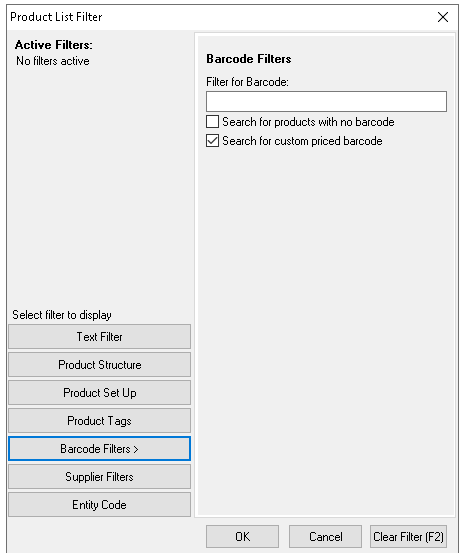Switch to Product Set Up filters
This screenshot has width=460, height=553.
[99, 393]
